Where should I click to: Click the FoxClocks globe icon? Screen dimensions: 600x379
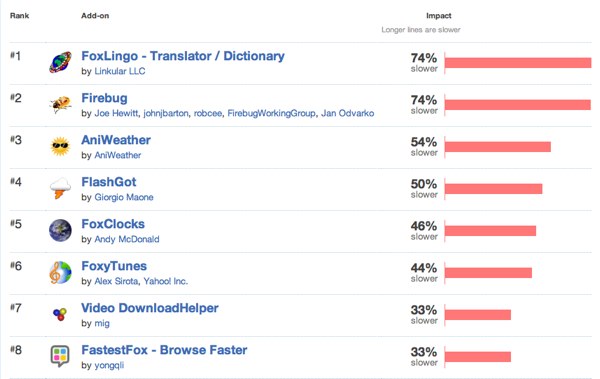point(60,230)
